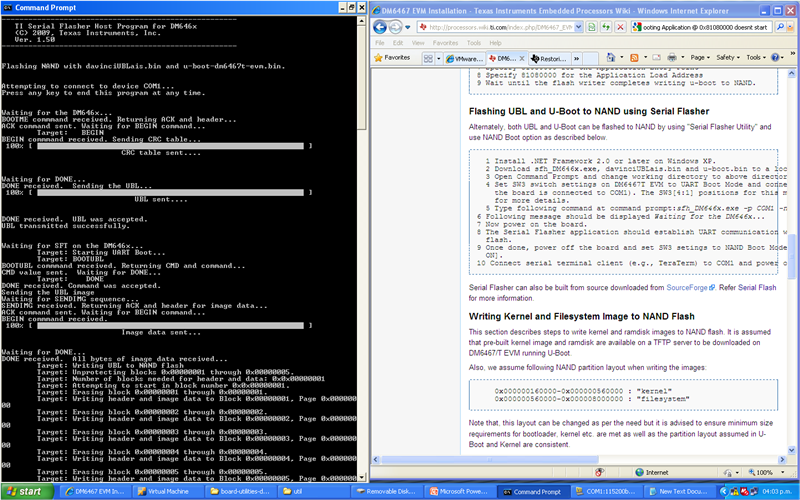The height and width of the screenshot is (500, 800).
Task: Click the Command Prompt scrollbar up arrow
Action: point(362,21)
